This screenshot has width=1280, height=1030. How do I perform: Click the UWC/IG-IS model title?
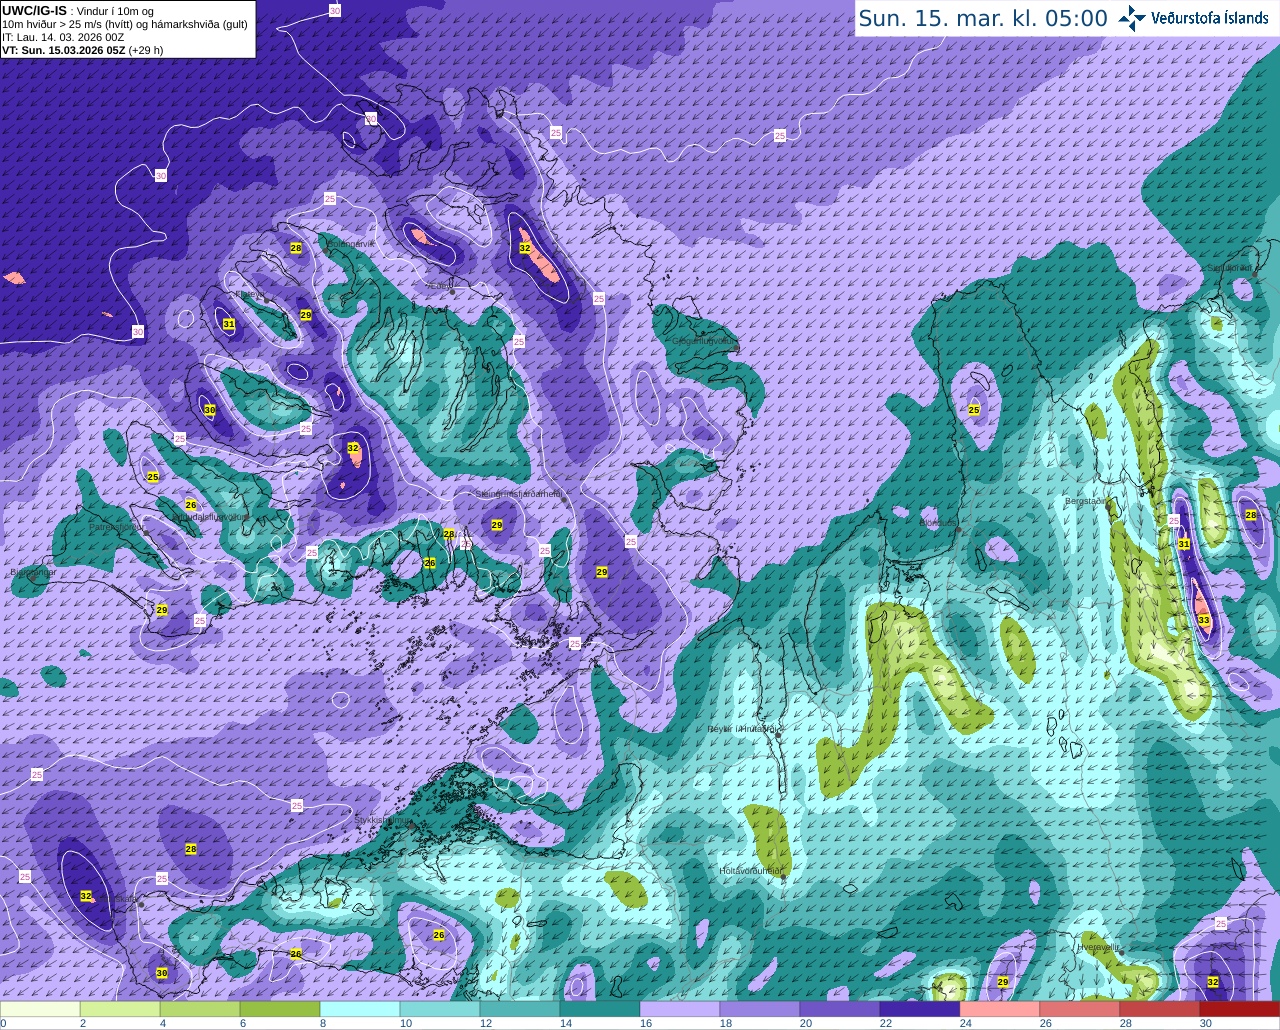click(x=34, y=11)
